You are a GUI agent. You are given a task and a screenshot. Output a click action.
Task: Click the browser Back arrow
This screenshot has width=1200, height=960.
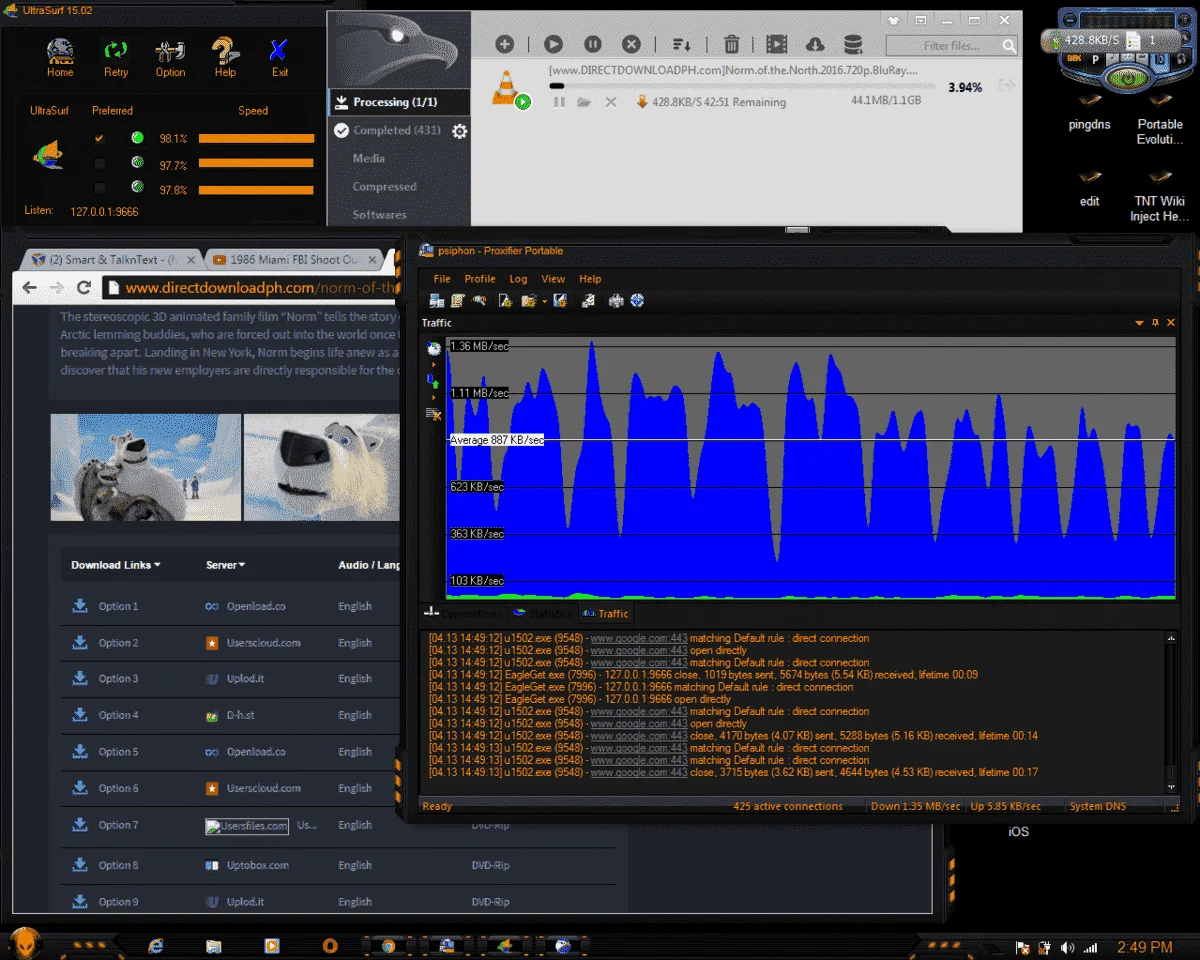[x=29, y=287]
